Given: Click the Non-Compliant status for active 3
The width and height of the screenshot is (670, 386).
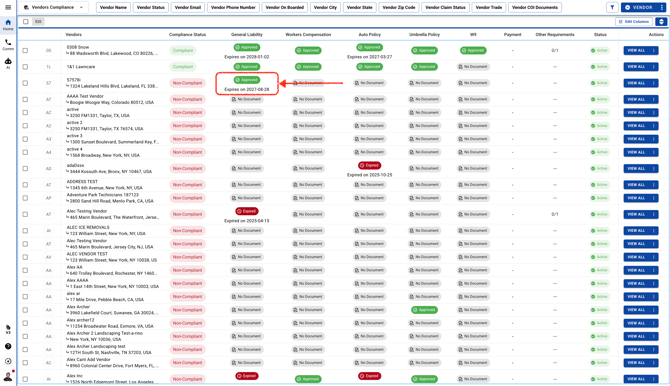Looking at the screenshot, I should [x=187, y=139].
